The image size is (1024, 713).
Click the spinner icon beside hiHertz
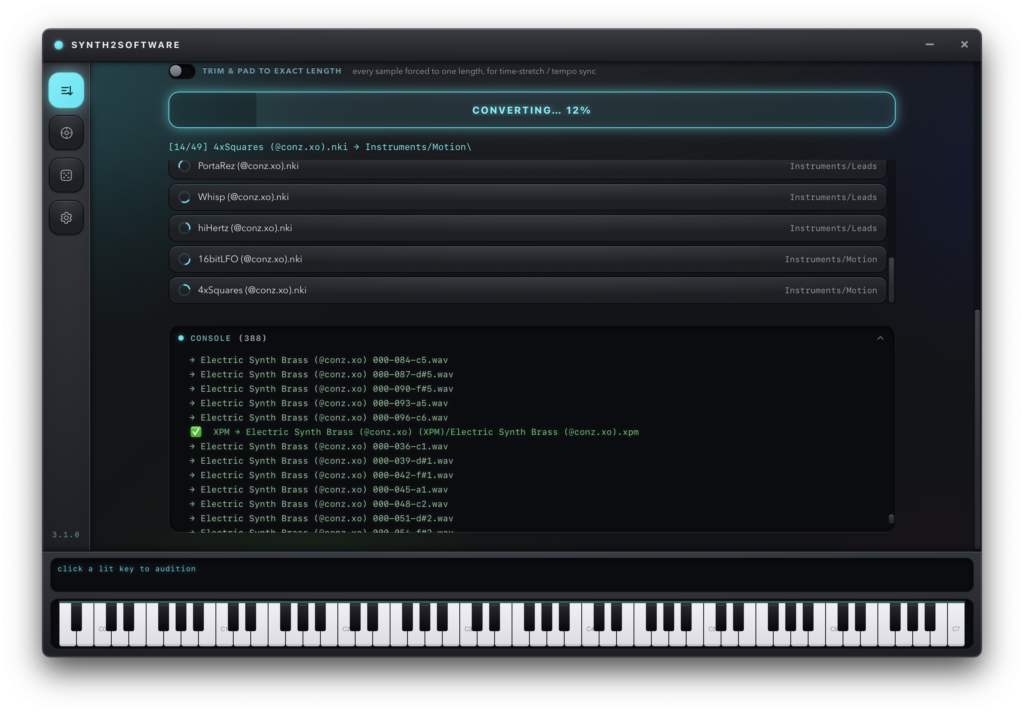(x=184, y=228)
